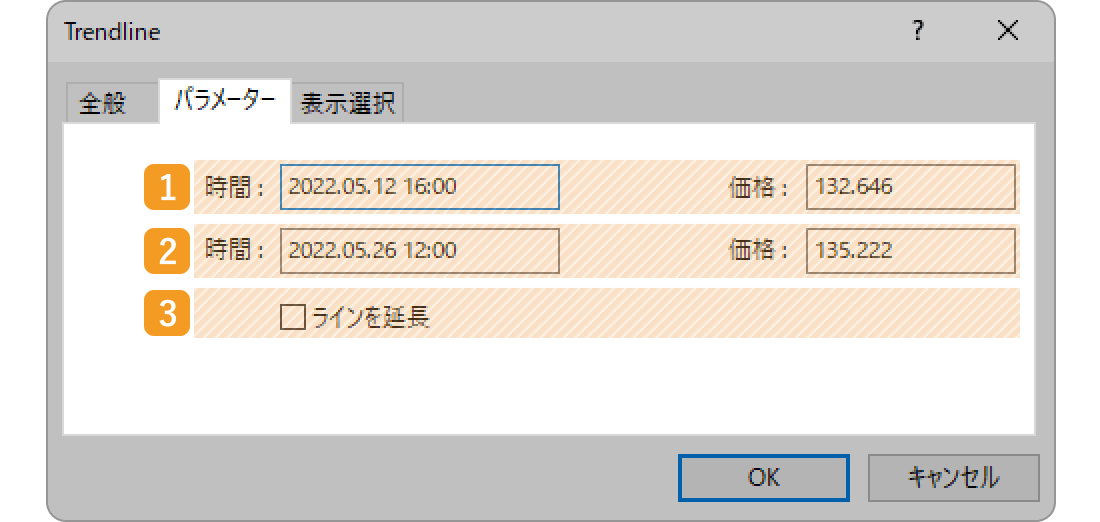
Task: Switch to the 全般 tab
Action: [102, 104]
